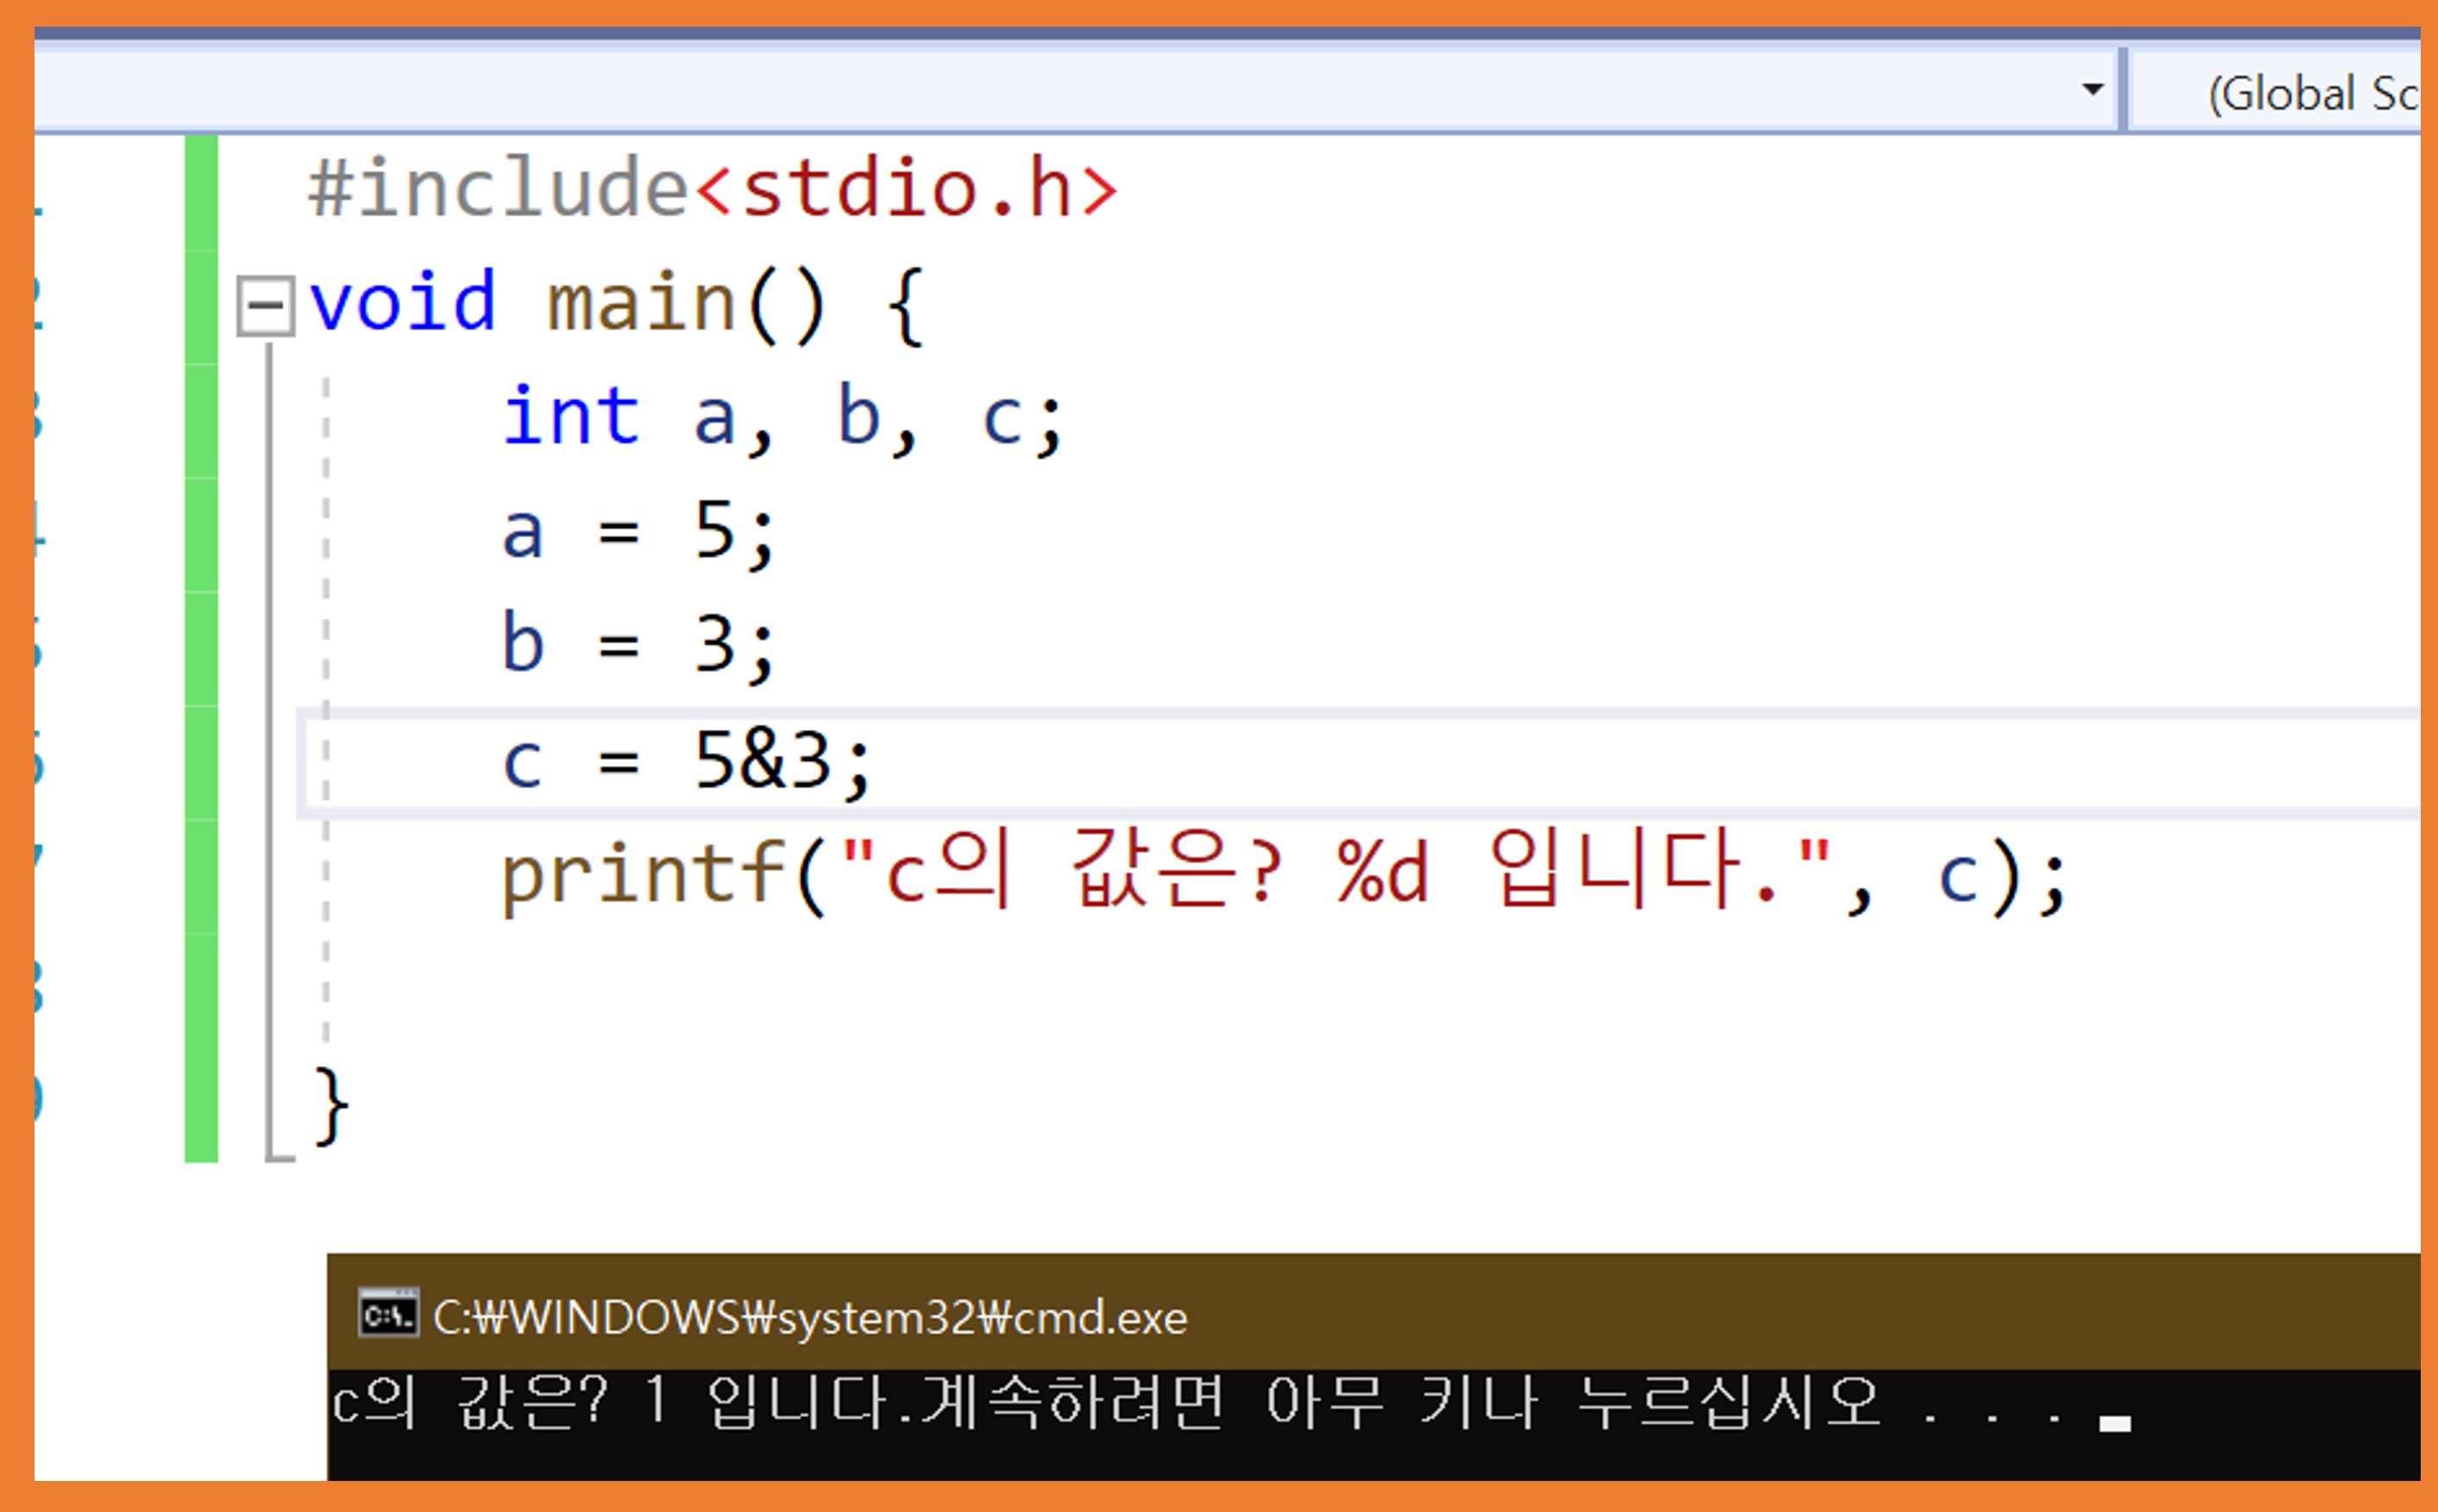Screen dimensions: 2438x1512
Task: Place cursor on line a = 5
Action: pos(638,531)
